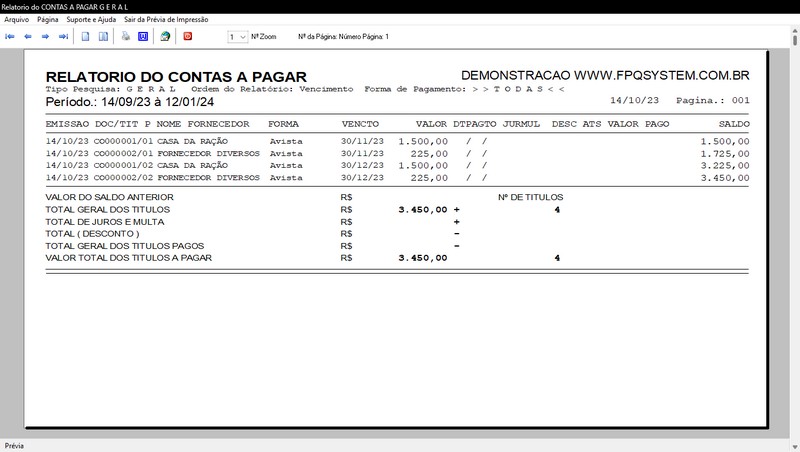
Task: Click the Período 14/09/23 à 12/01/24 line
Action: pyautogui.click(x=130, y=102)
